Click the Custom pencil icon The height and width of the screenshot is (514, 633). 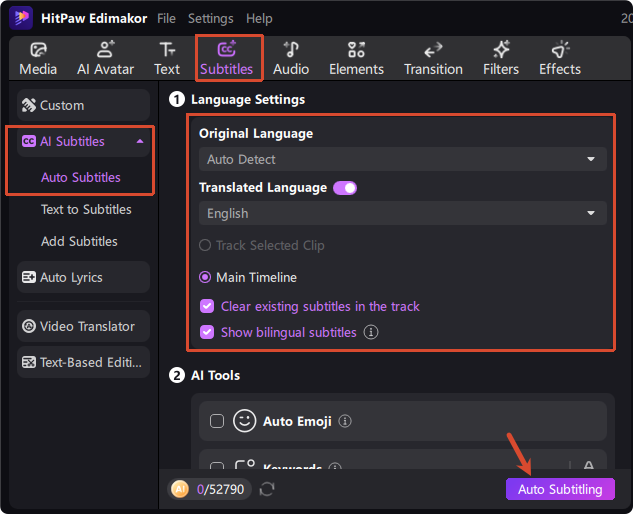(29, 105)
